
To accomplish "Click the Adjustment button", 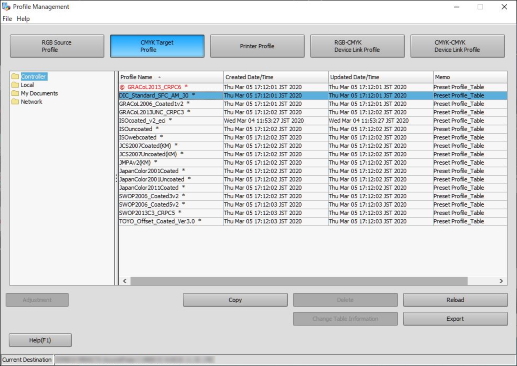I will pyautogui.click(x=37, y=300).
